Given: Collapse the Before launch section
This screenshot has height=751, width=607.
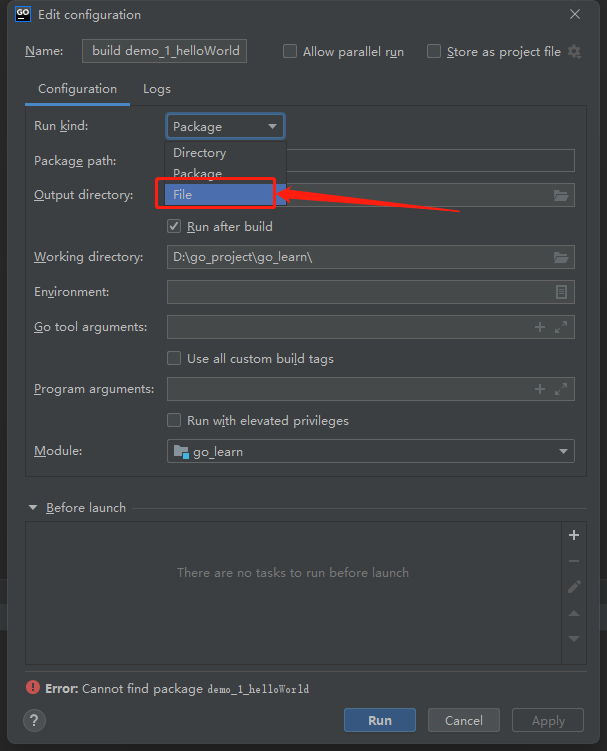Looking at the screenshot, I should point(33,507).
